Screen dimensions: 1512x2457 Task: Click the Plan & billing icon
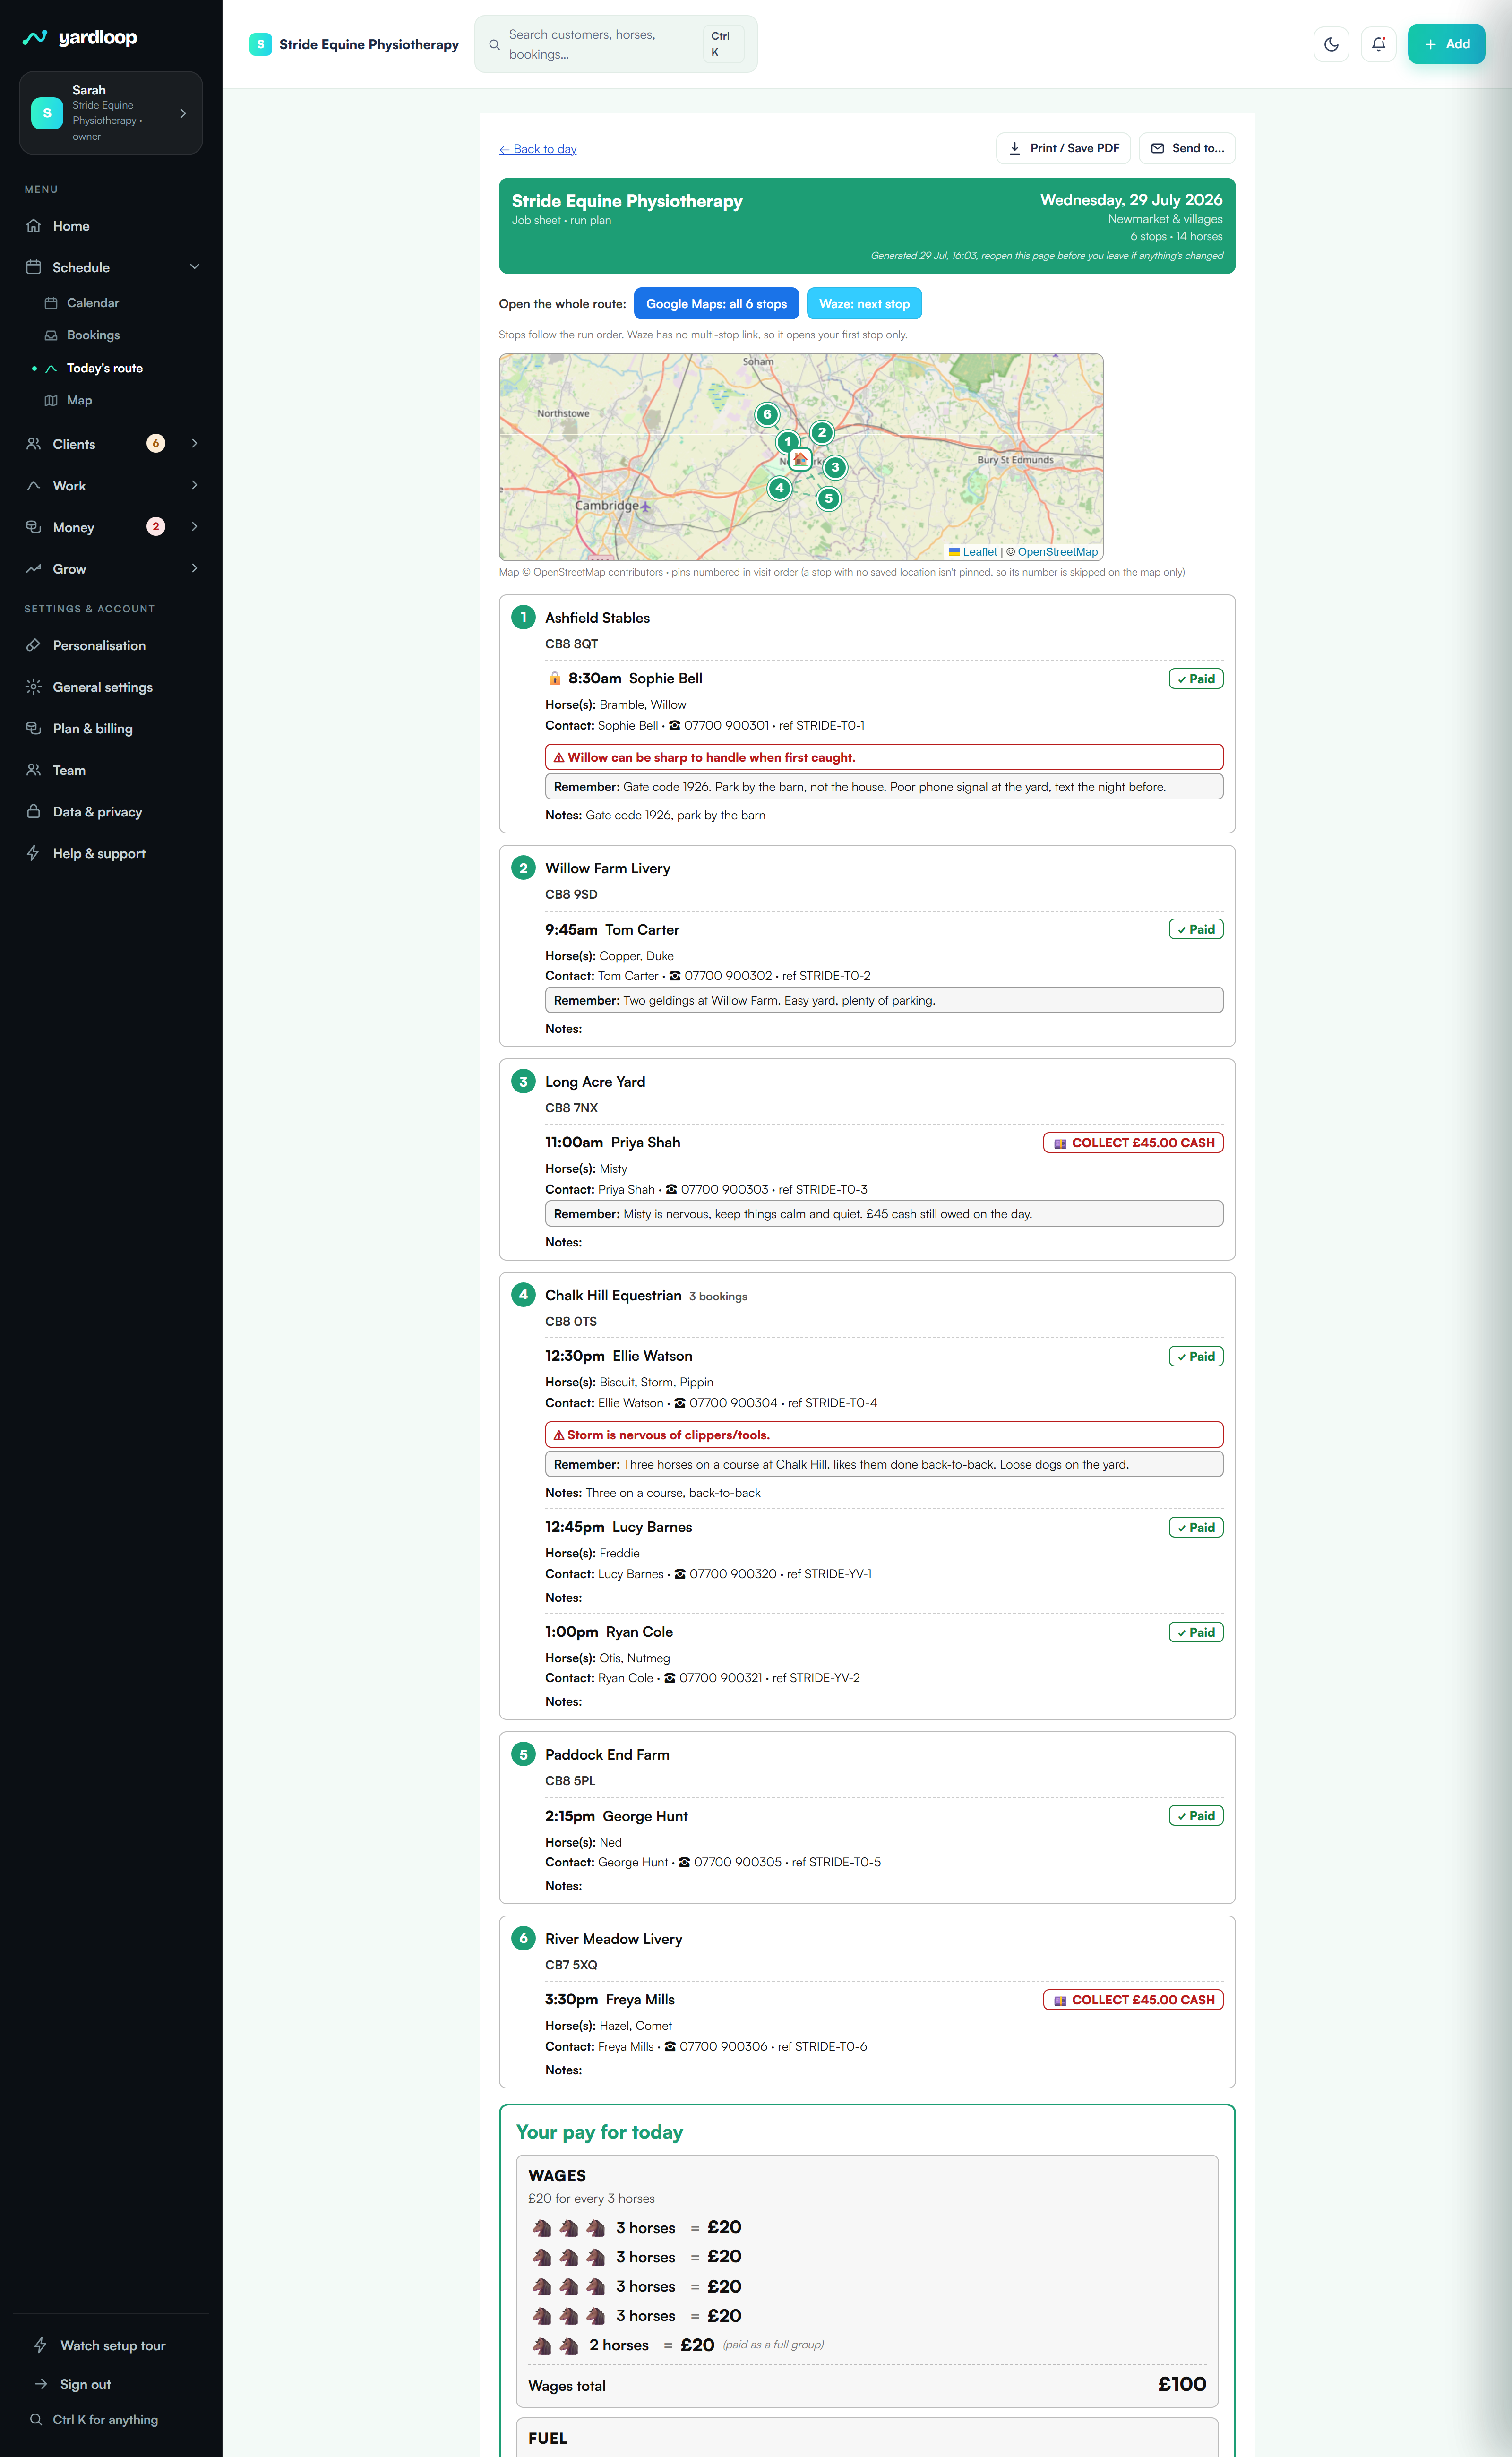point(33,728)
